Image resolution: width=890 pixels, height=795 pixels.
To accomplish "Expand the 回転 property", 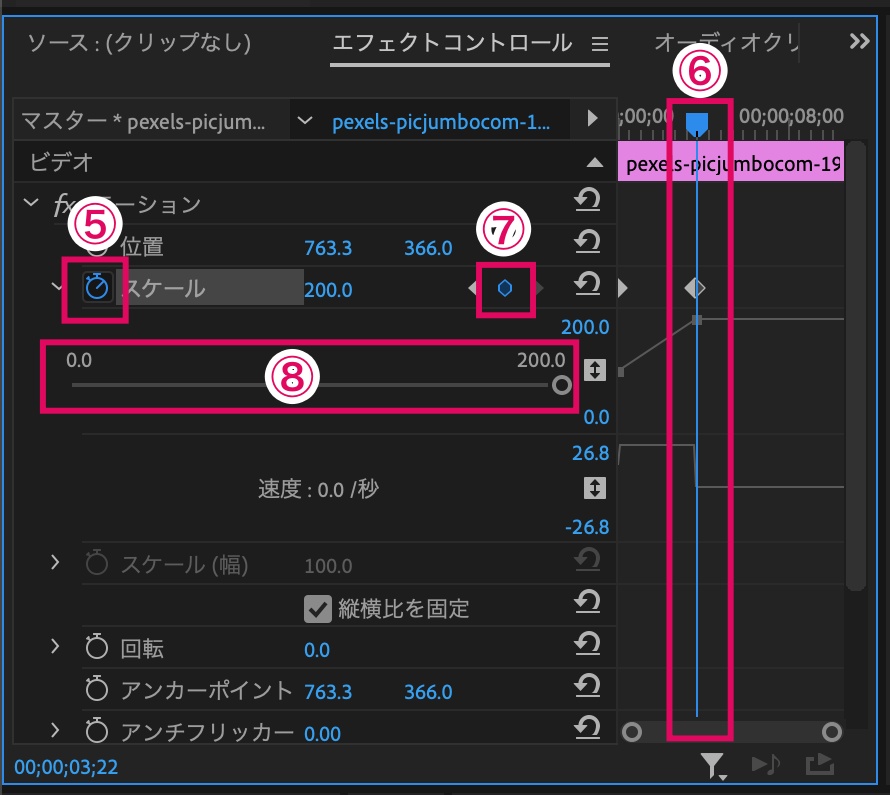I will [55, 646].
